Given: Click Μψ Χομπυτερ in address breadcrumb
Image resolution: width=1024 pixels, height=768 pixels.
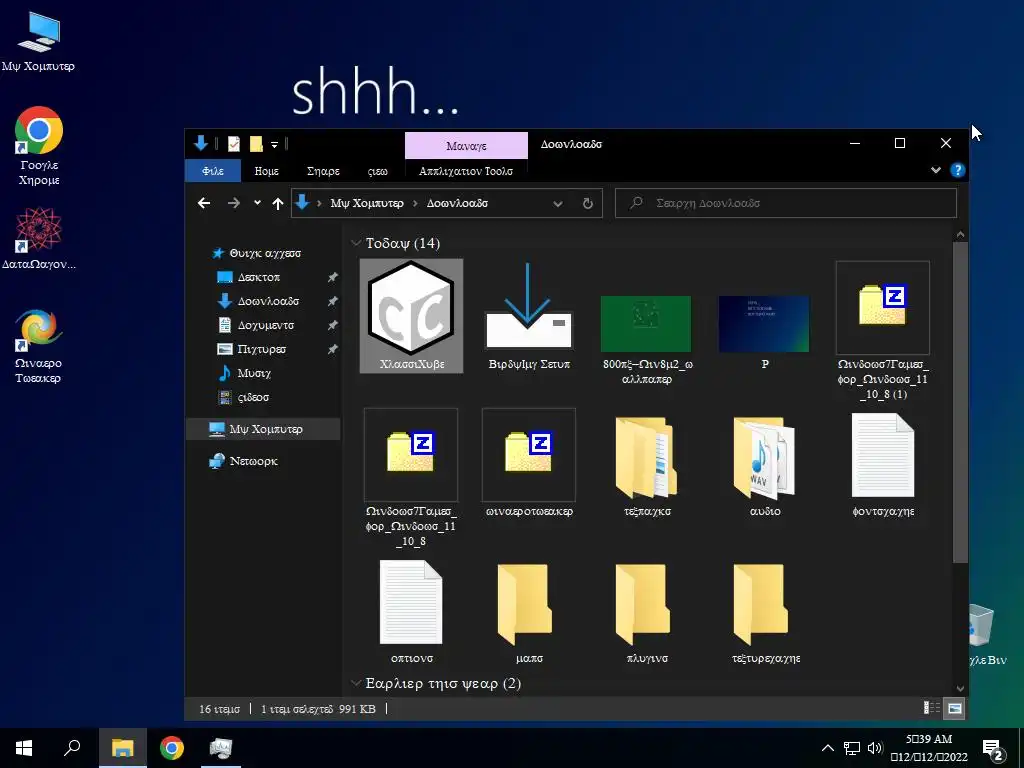Looking at the screenshot, I should click(367, 203).
